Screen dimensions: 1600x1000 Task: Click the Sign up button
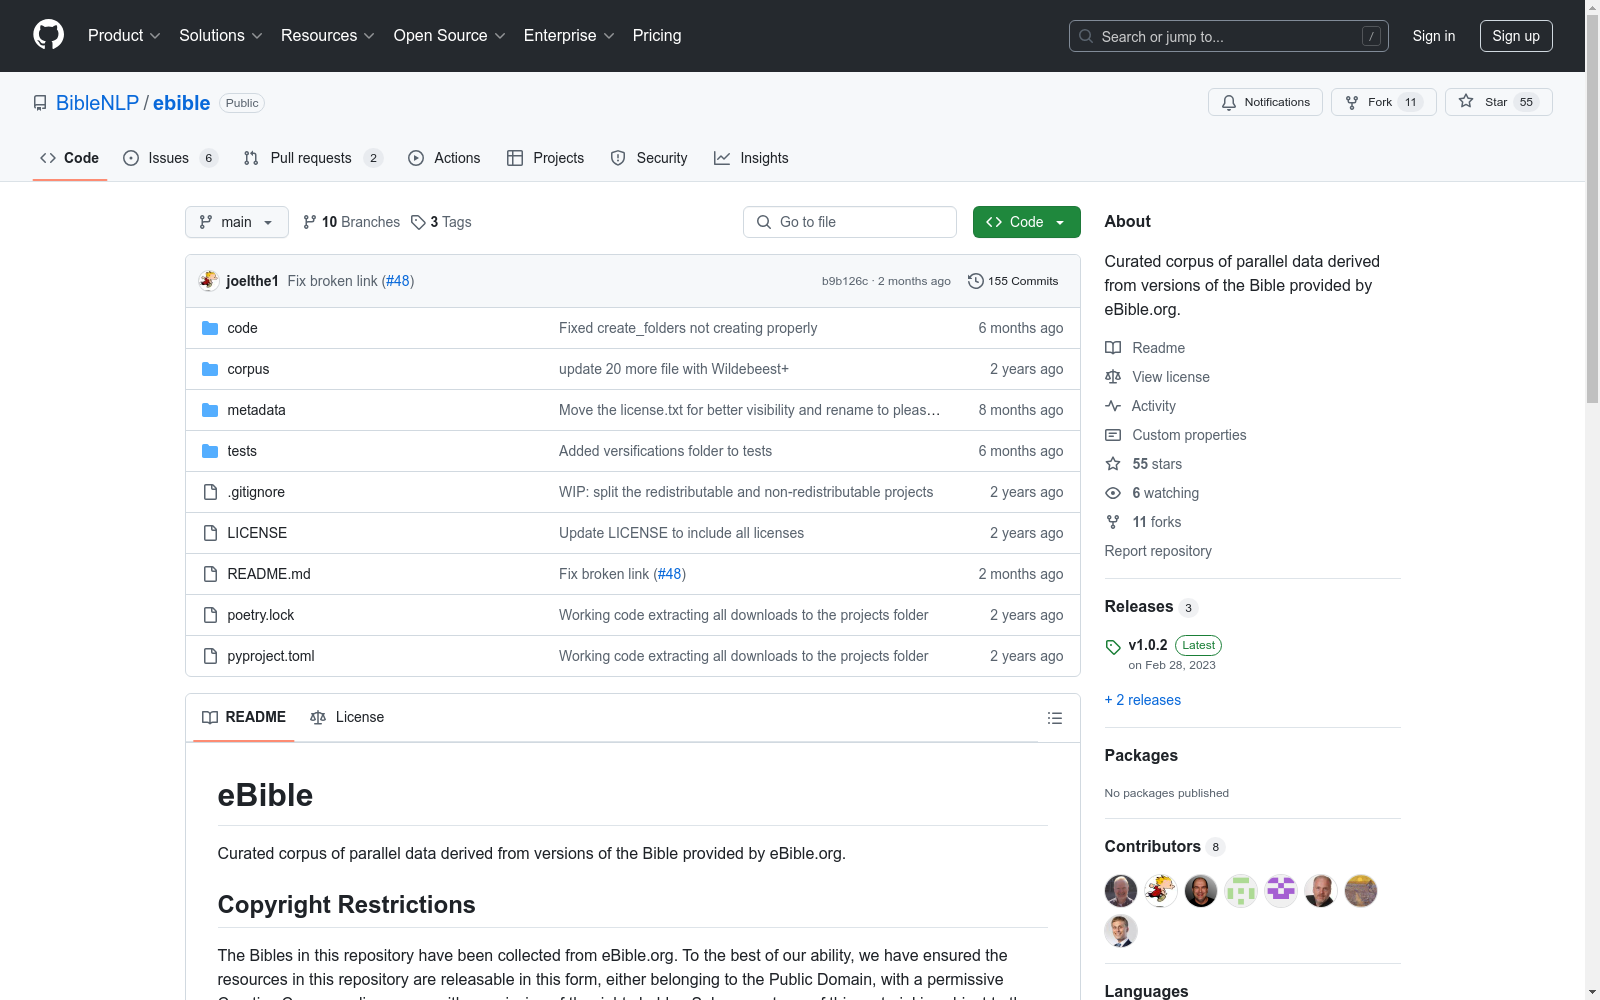pos(1516,36)
